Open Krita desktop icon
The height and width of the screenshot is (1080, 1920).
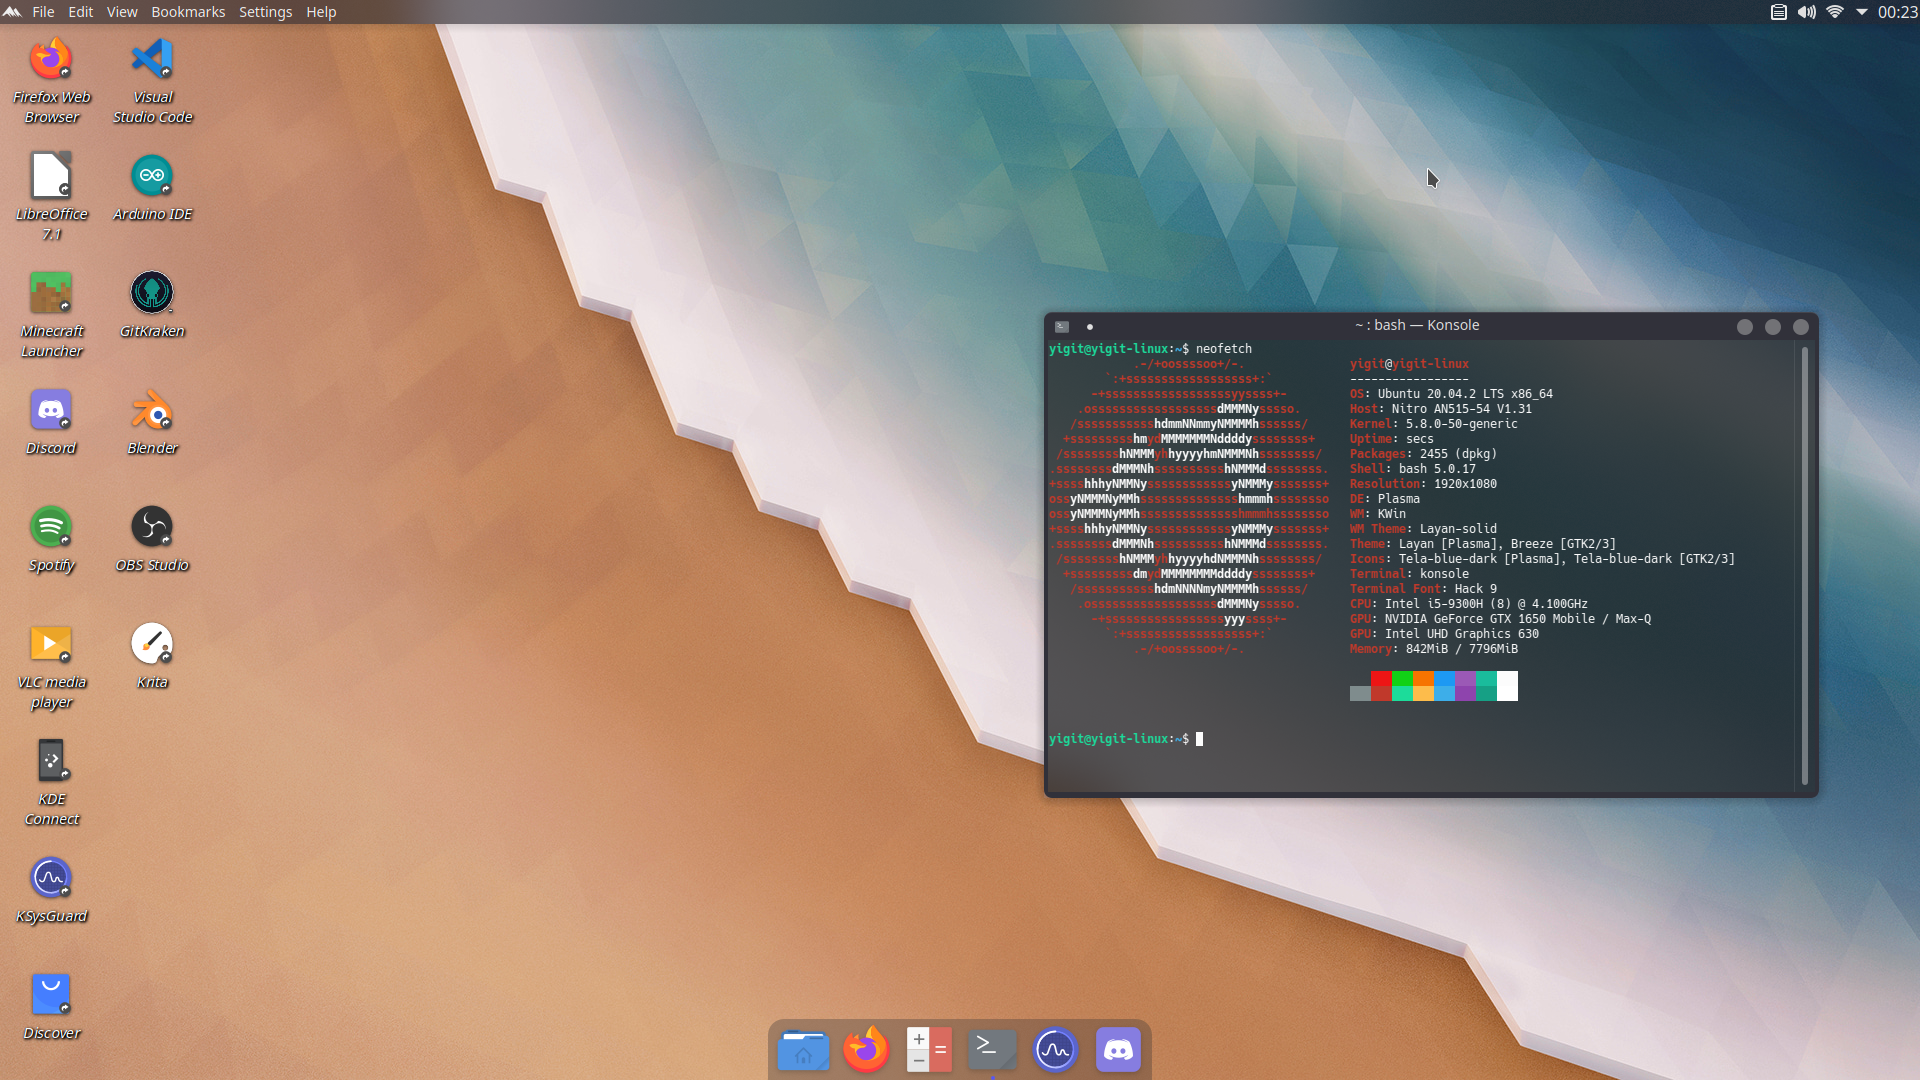(152, 644)
